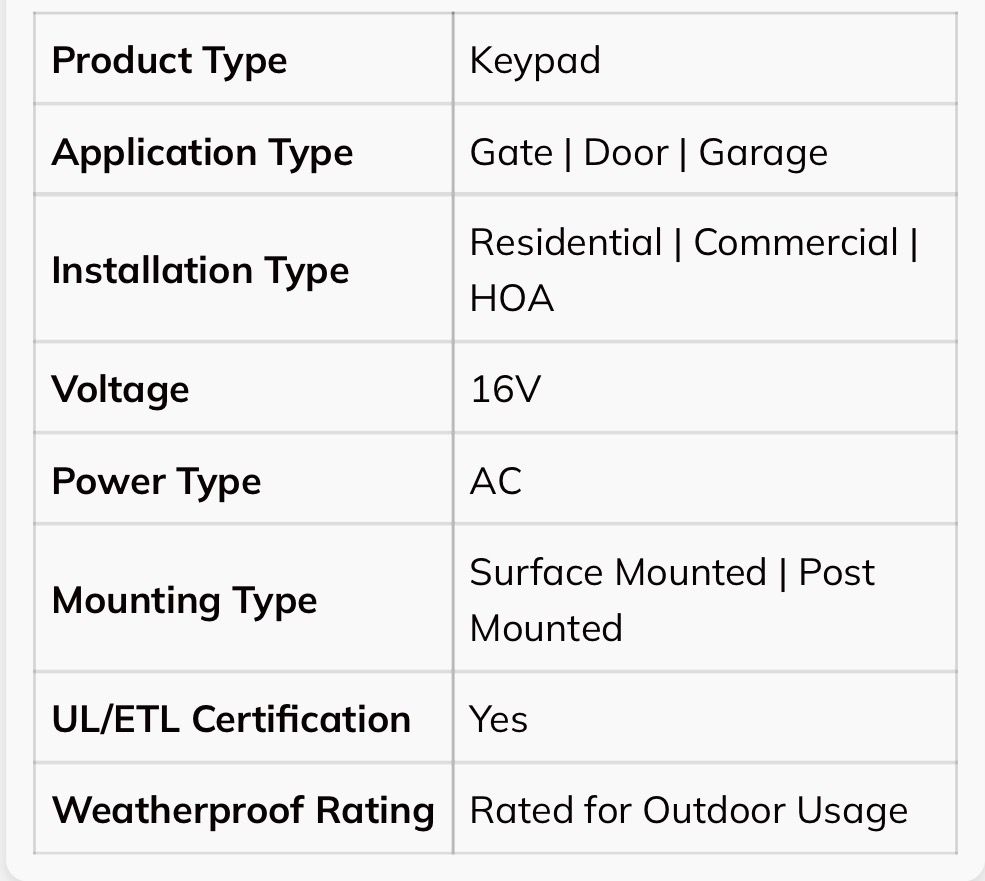Viewport: 985px width, 881px height.
Task: Tap the Door application value
Action: pyautogui.click(x=625, y=152)
